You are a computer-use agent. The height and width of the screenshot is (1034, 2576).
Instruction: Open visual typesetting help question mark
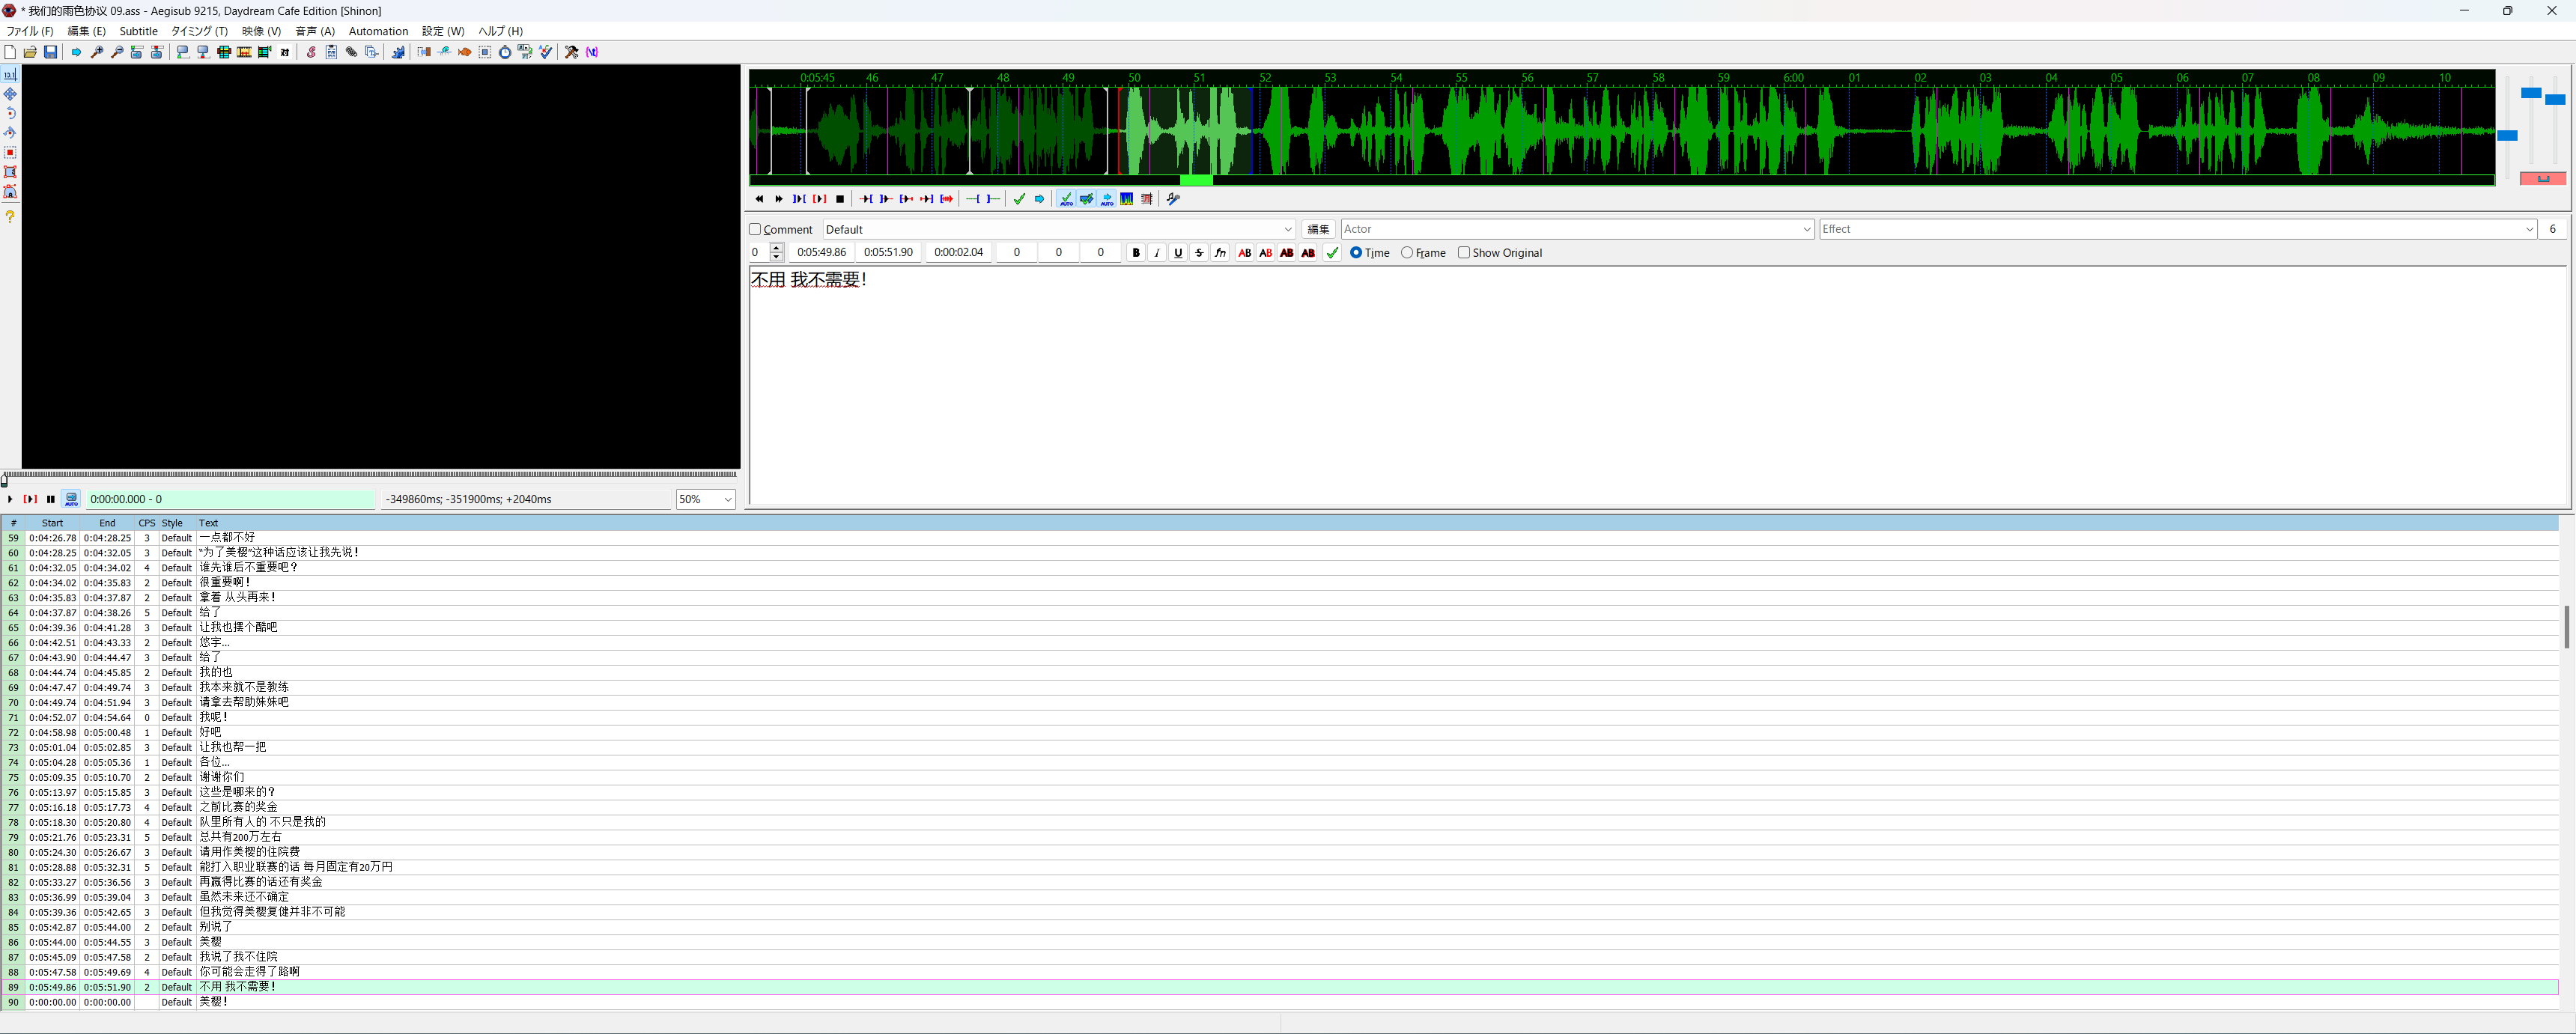pyautogui.click(x=10, y=216)
